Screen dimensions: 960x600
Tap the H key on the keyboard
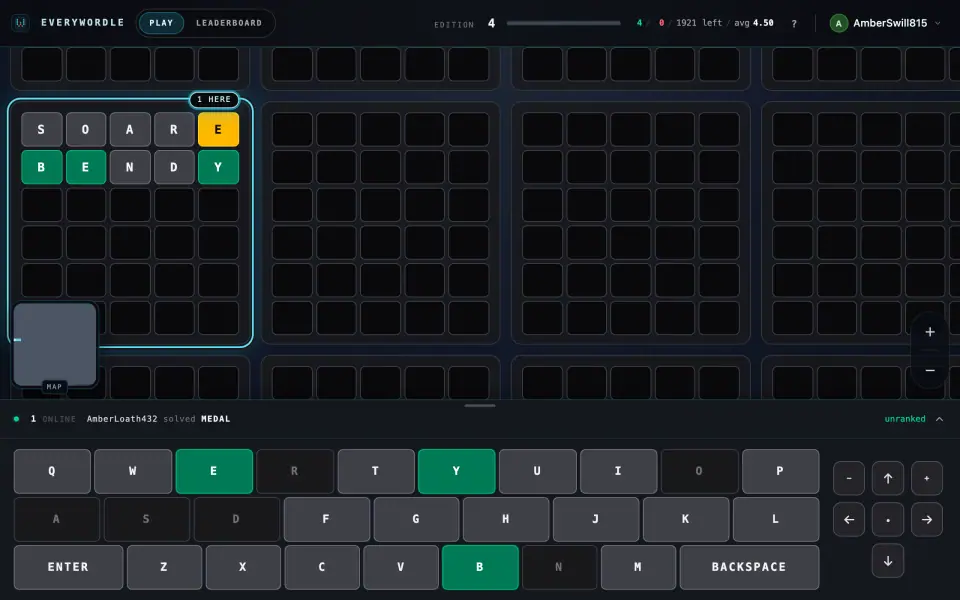[506, 519]
